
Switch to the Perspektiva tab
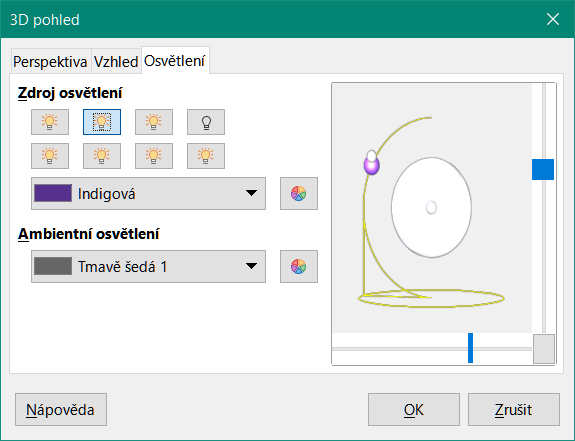coord(51,62)
